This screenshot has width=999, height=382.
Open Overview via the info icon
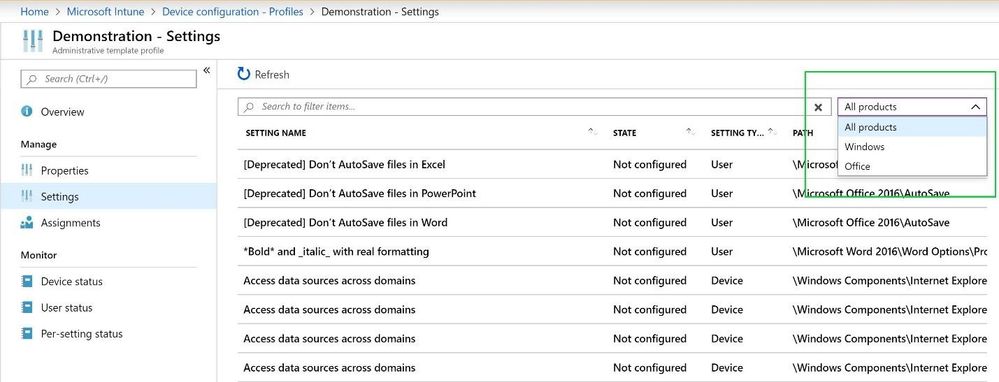[27, 111]
